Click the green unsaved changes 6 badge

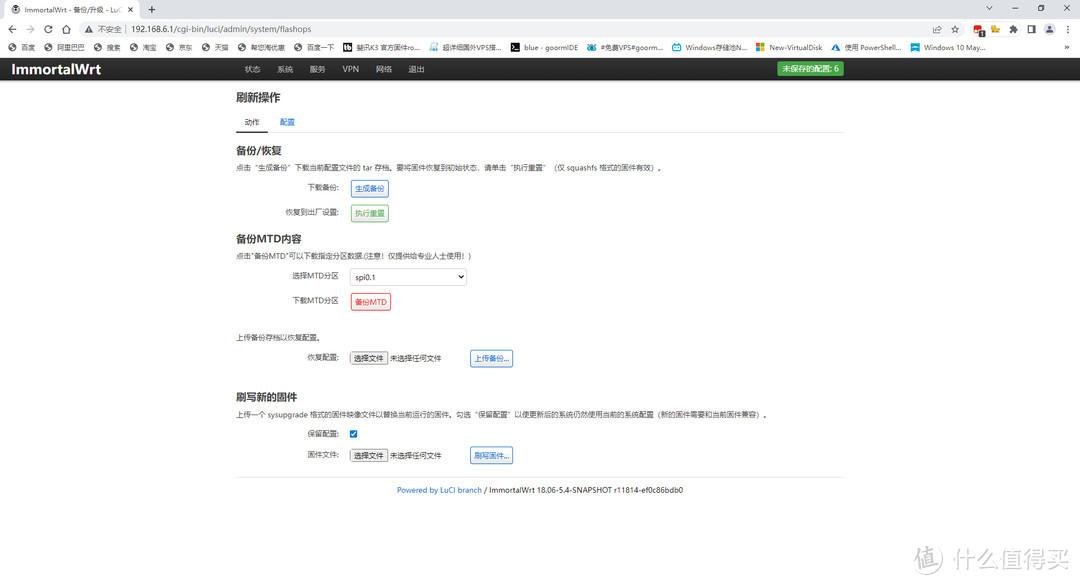click(x=810, y=69)
